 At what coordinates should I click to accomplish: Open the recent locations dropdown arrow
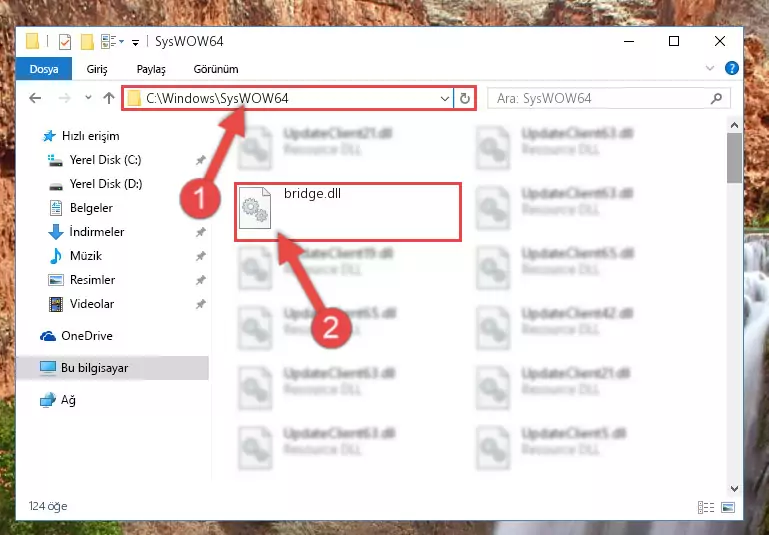tap(88, 98)
